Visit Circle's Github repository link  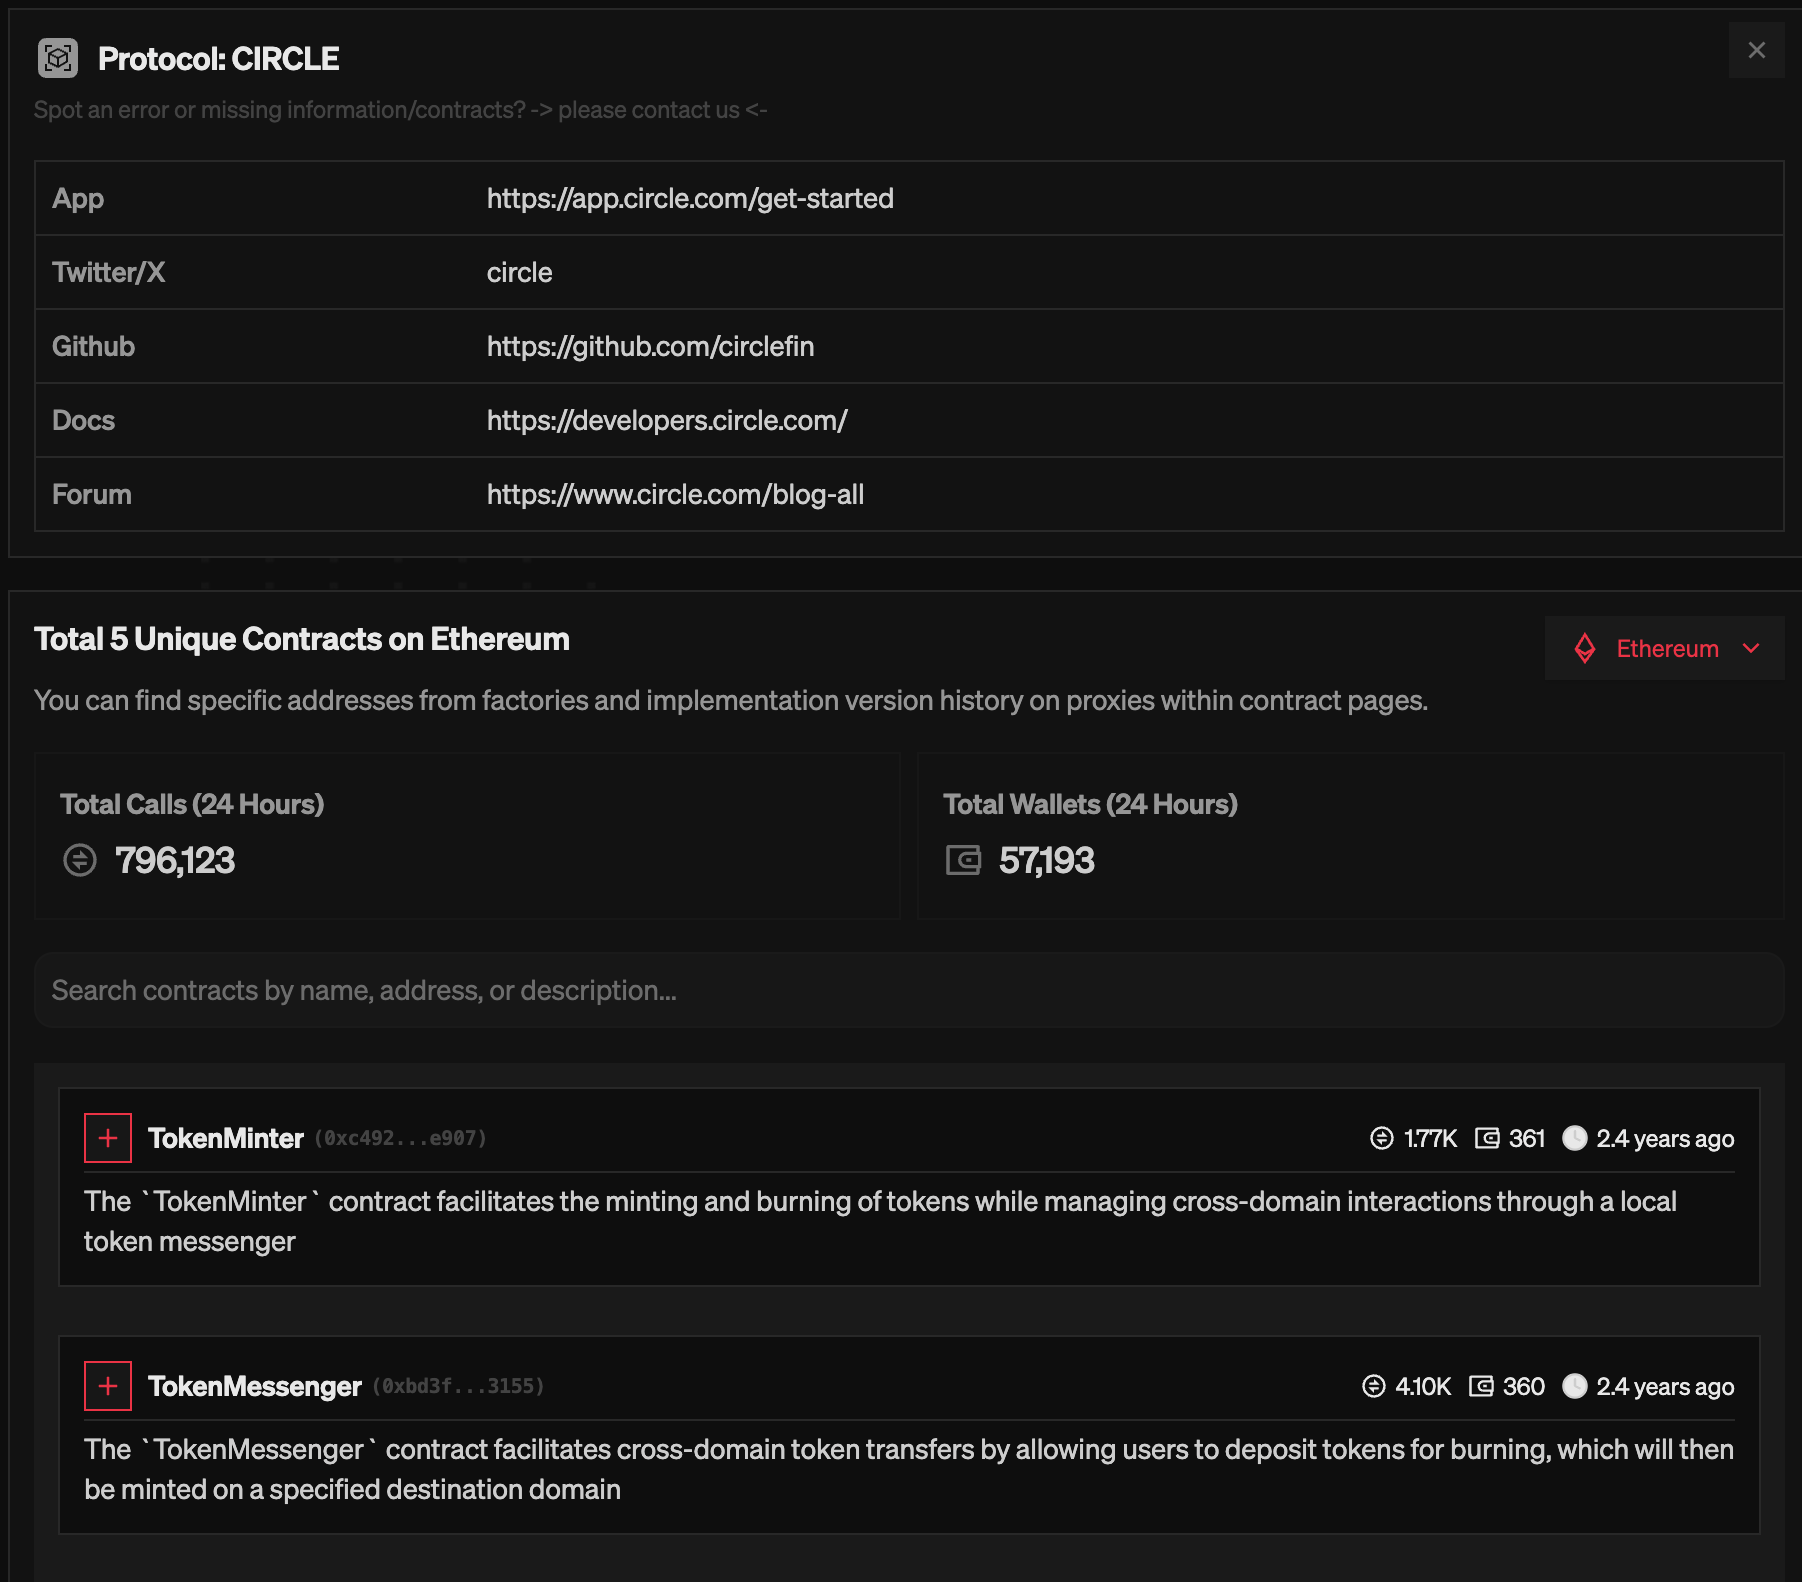click(650, 346)
